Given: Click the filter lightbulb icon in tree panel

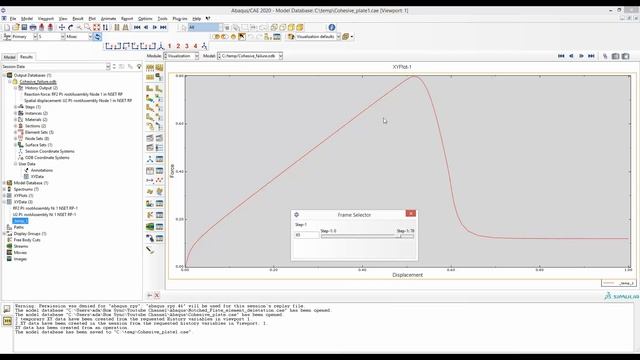Looking at the screenshot, I should (x=139, y=66).
